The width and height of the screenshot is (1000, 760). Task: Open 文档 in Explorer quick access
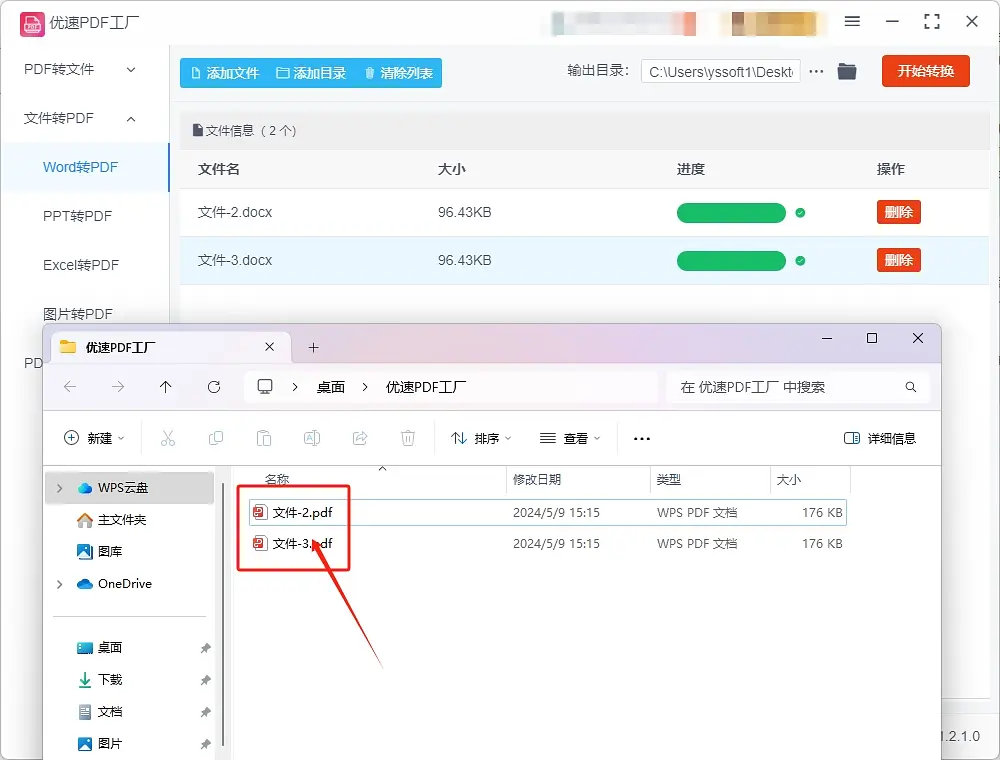pos(99,712)
